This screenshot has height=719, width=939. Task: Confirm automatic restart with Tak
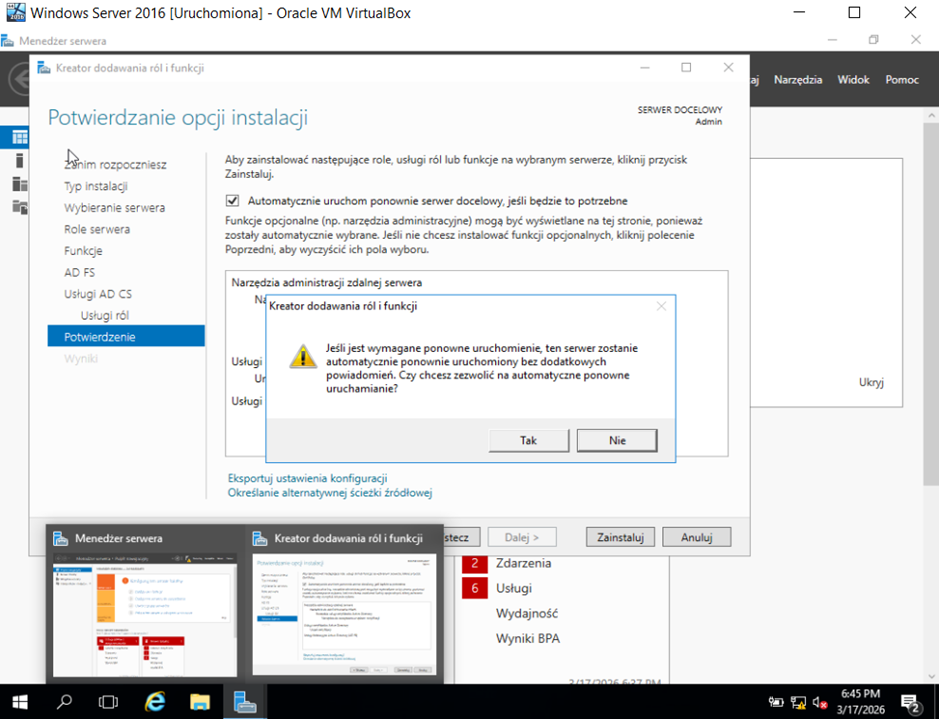click(x=529, y=440)
